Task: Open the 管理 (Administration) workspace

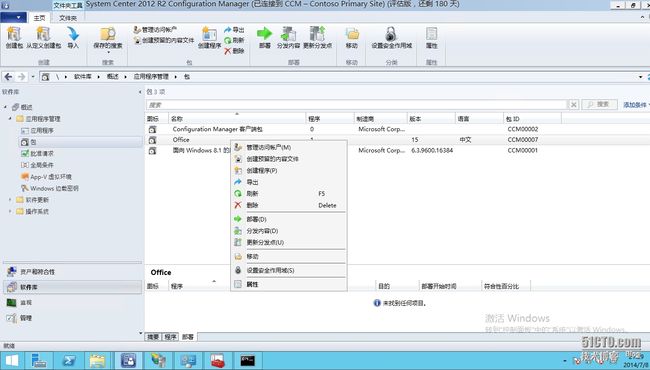Action: pos(73,318)
